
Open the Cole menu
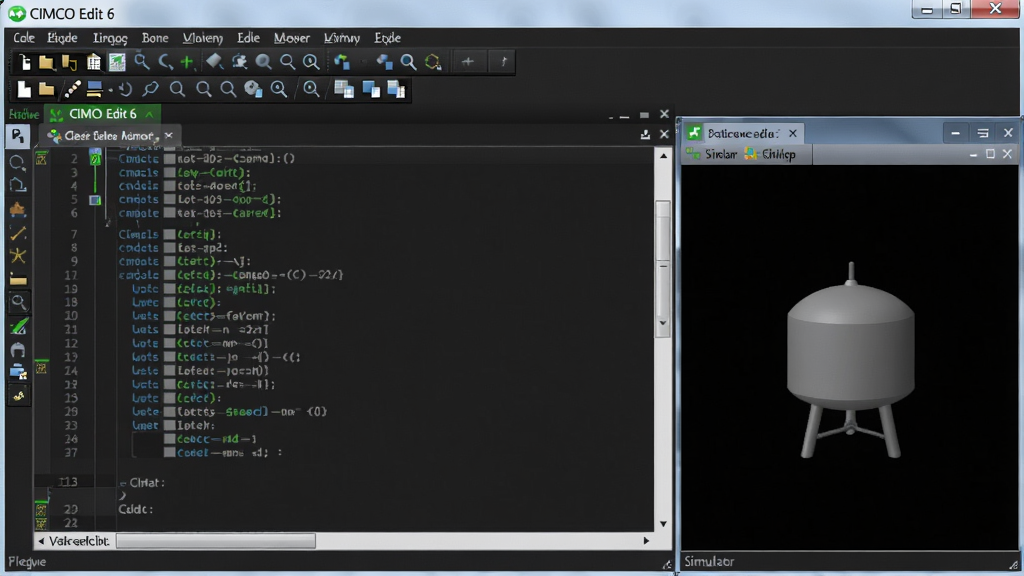click(24, 38)
